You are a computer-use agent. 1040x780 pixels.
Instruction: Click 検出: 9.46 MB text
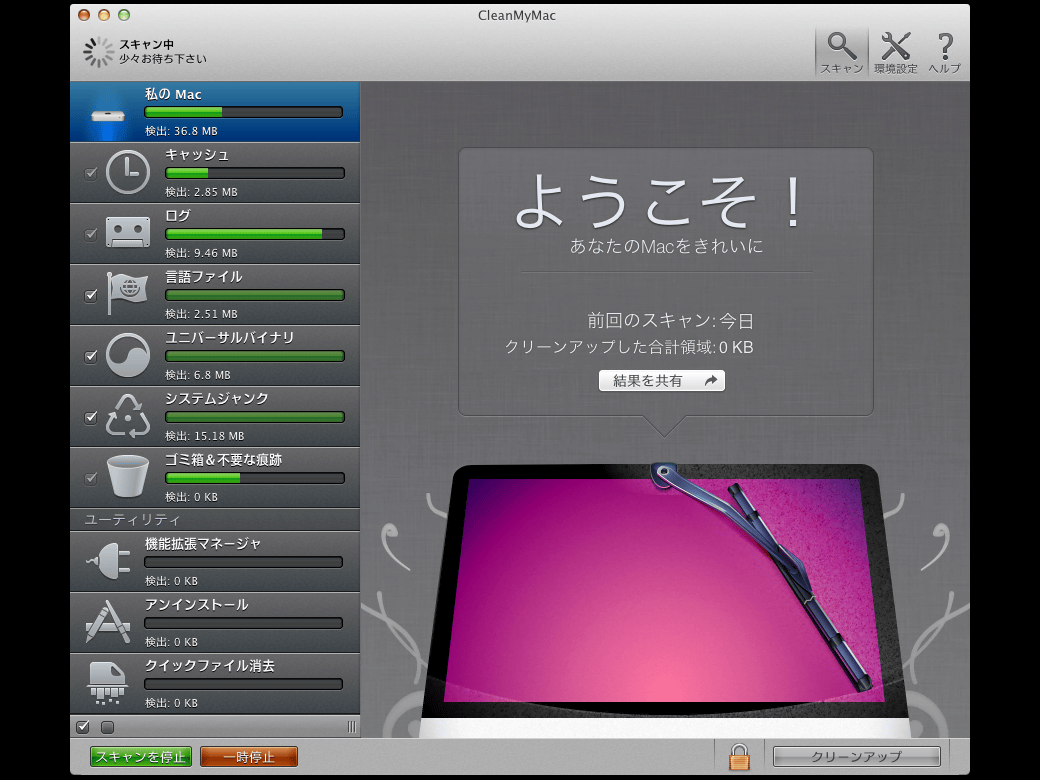click(201, 253)
